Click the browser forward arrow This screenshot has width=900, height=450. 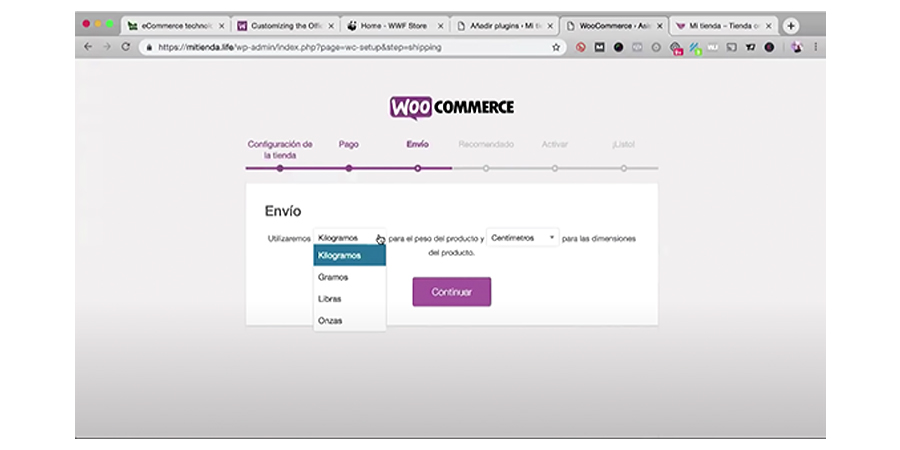click(107, 48)
